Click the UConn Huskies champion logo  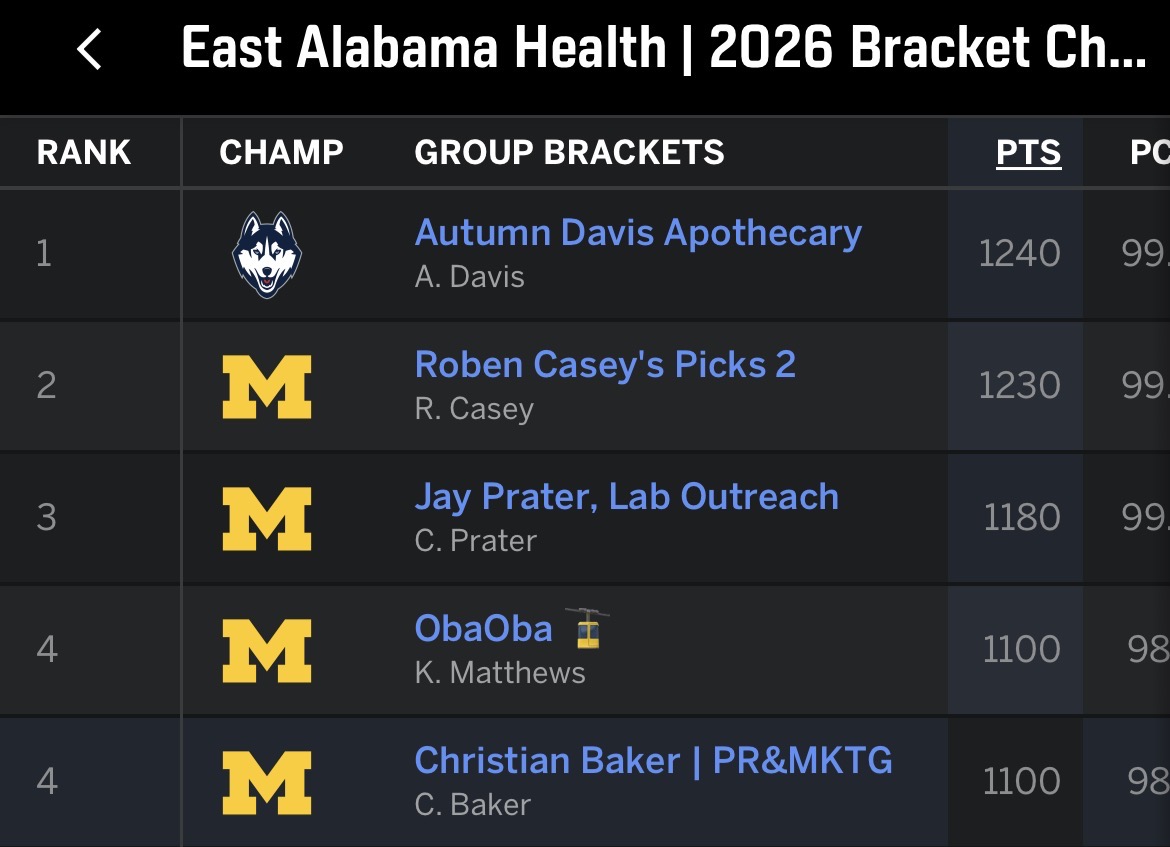(266, 254)
